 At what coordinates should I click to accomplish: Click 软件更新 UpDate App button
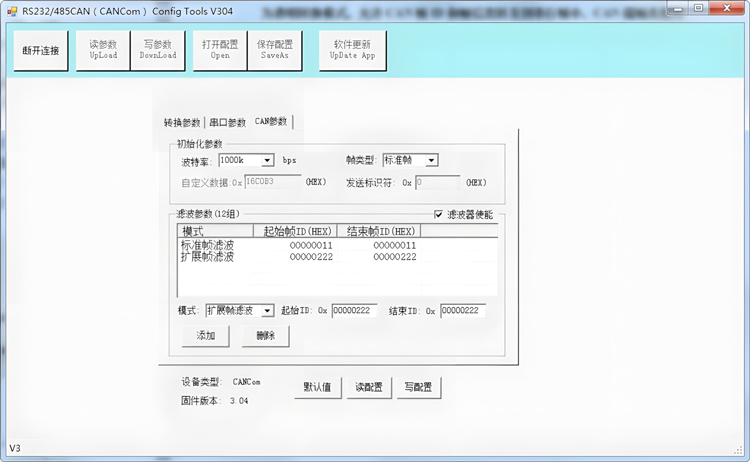pos(351,50)
